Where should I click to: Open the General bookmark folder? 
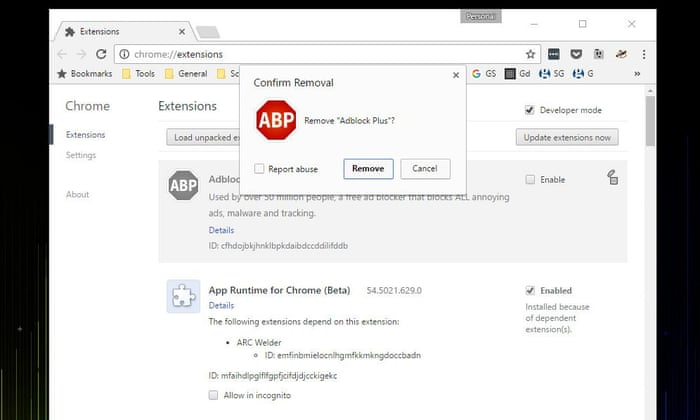186,74
